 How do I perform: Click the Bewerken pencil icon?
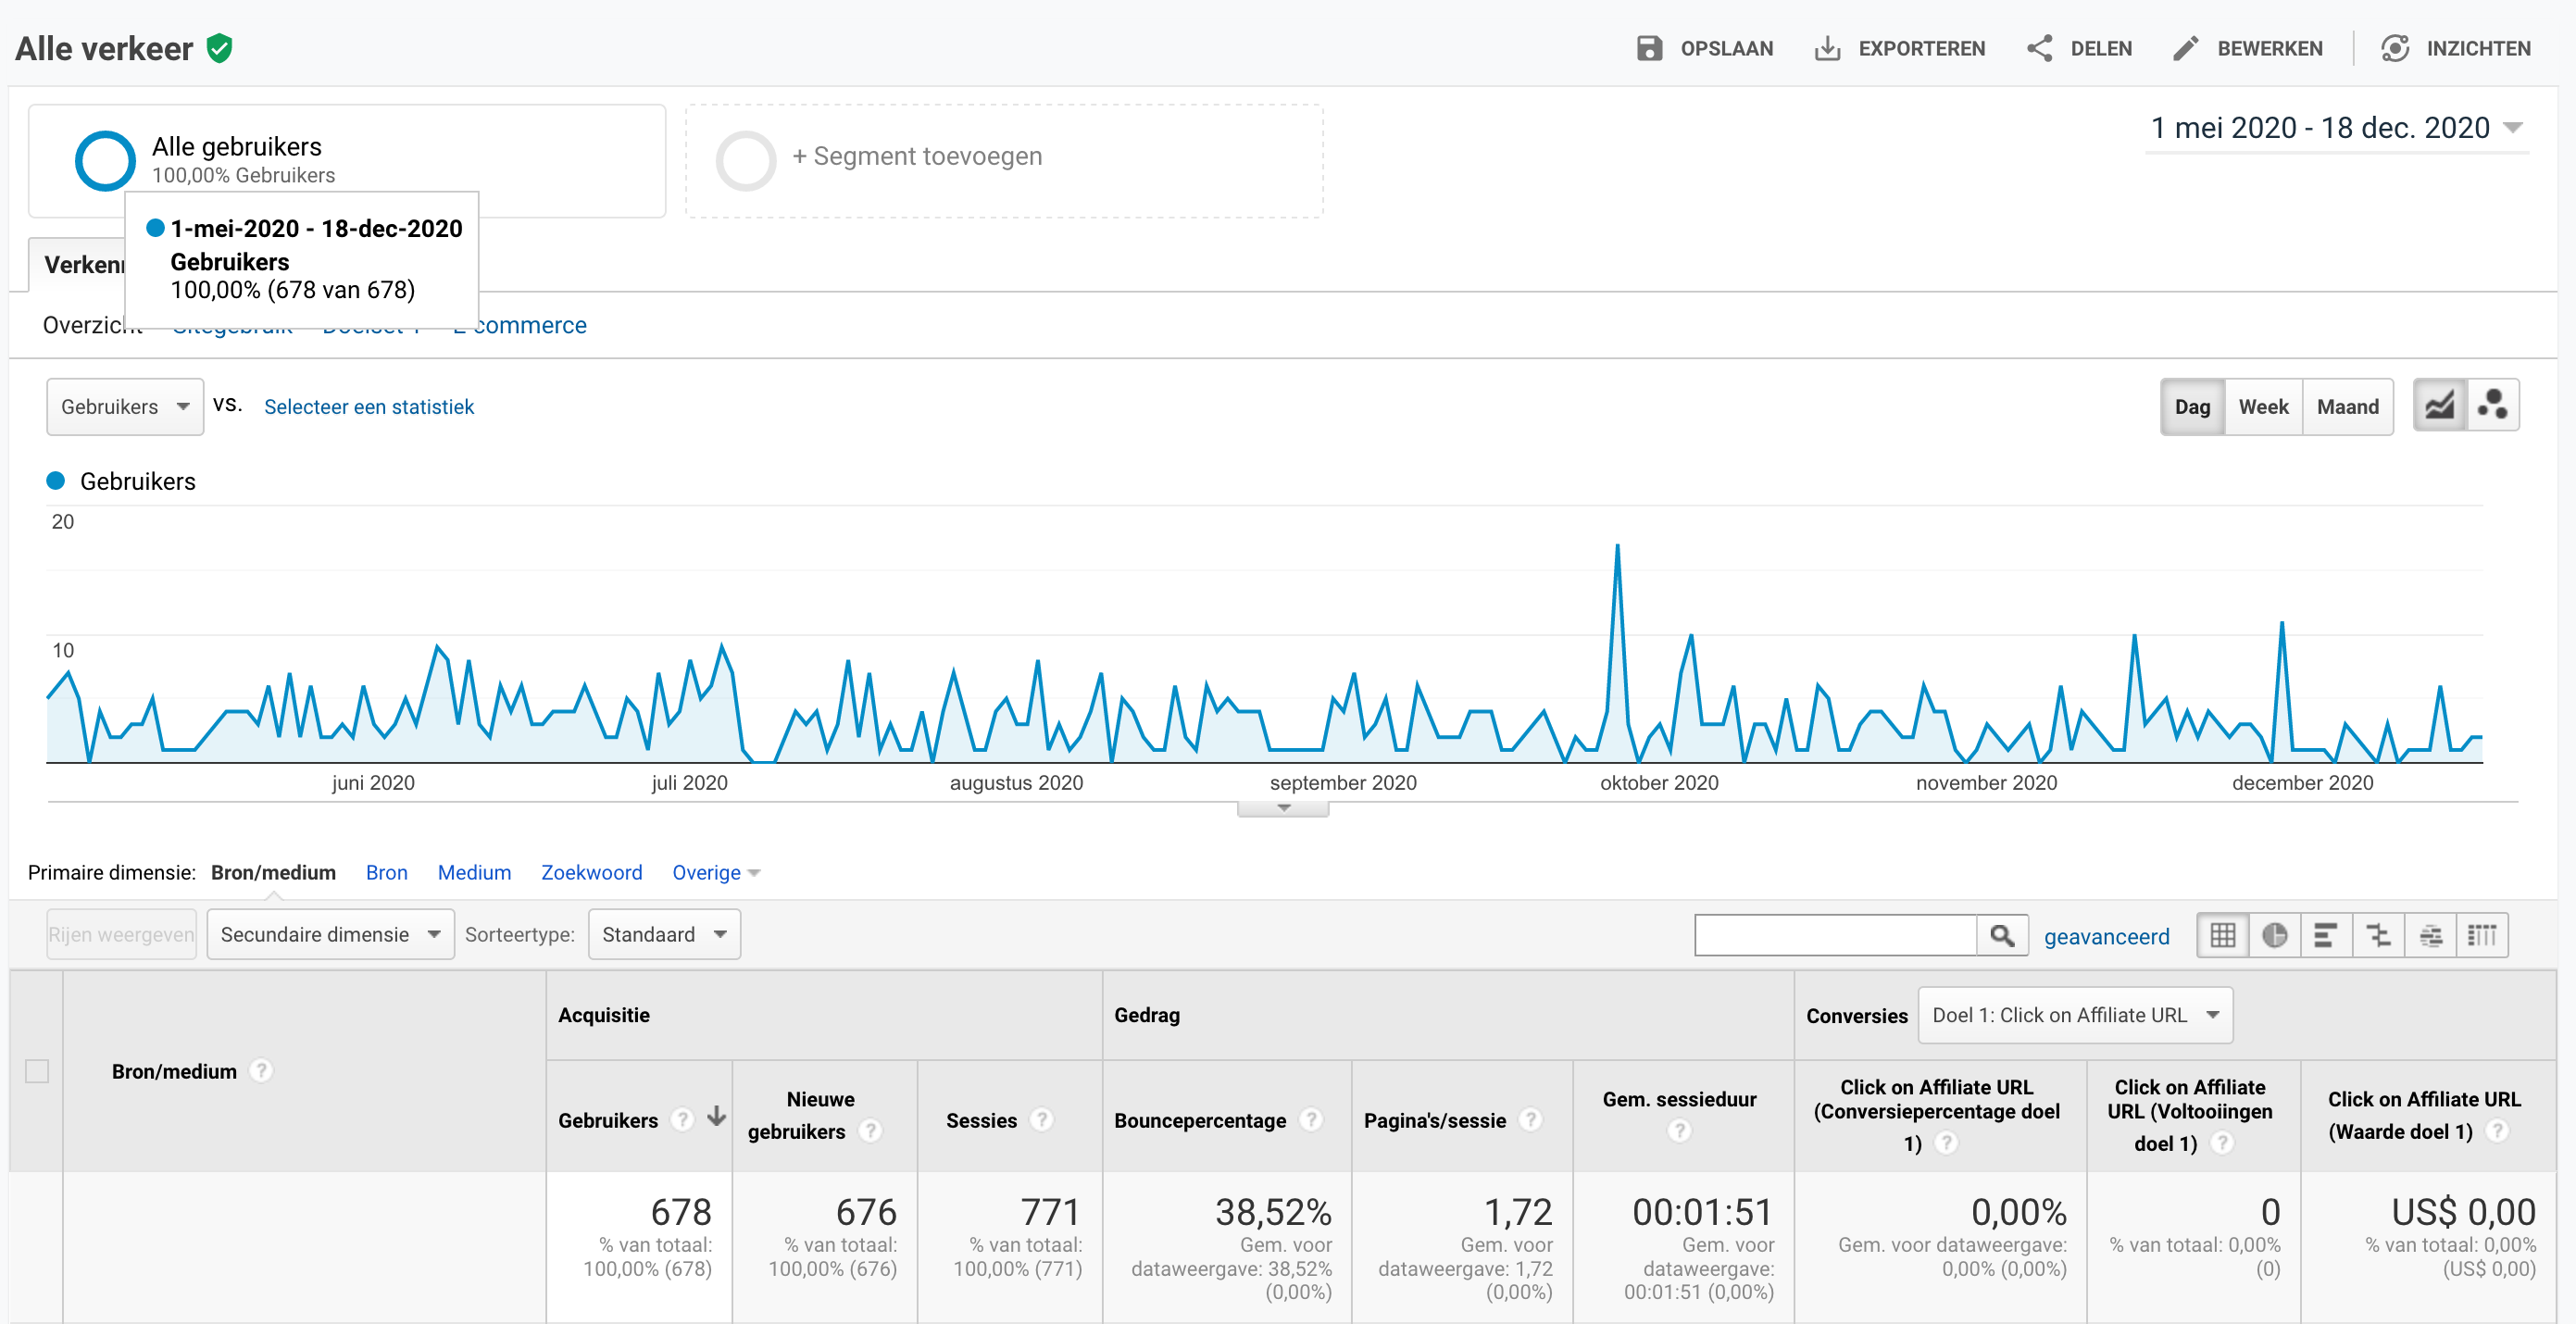(x=2186, y=48)
